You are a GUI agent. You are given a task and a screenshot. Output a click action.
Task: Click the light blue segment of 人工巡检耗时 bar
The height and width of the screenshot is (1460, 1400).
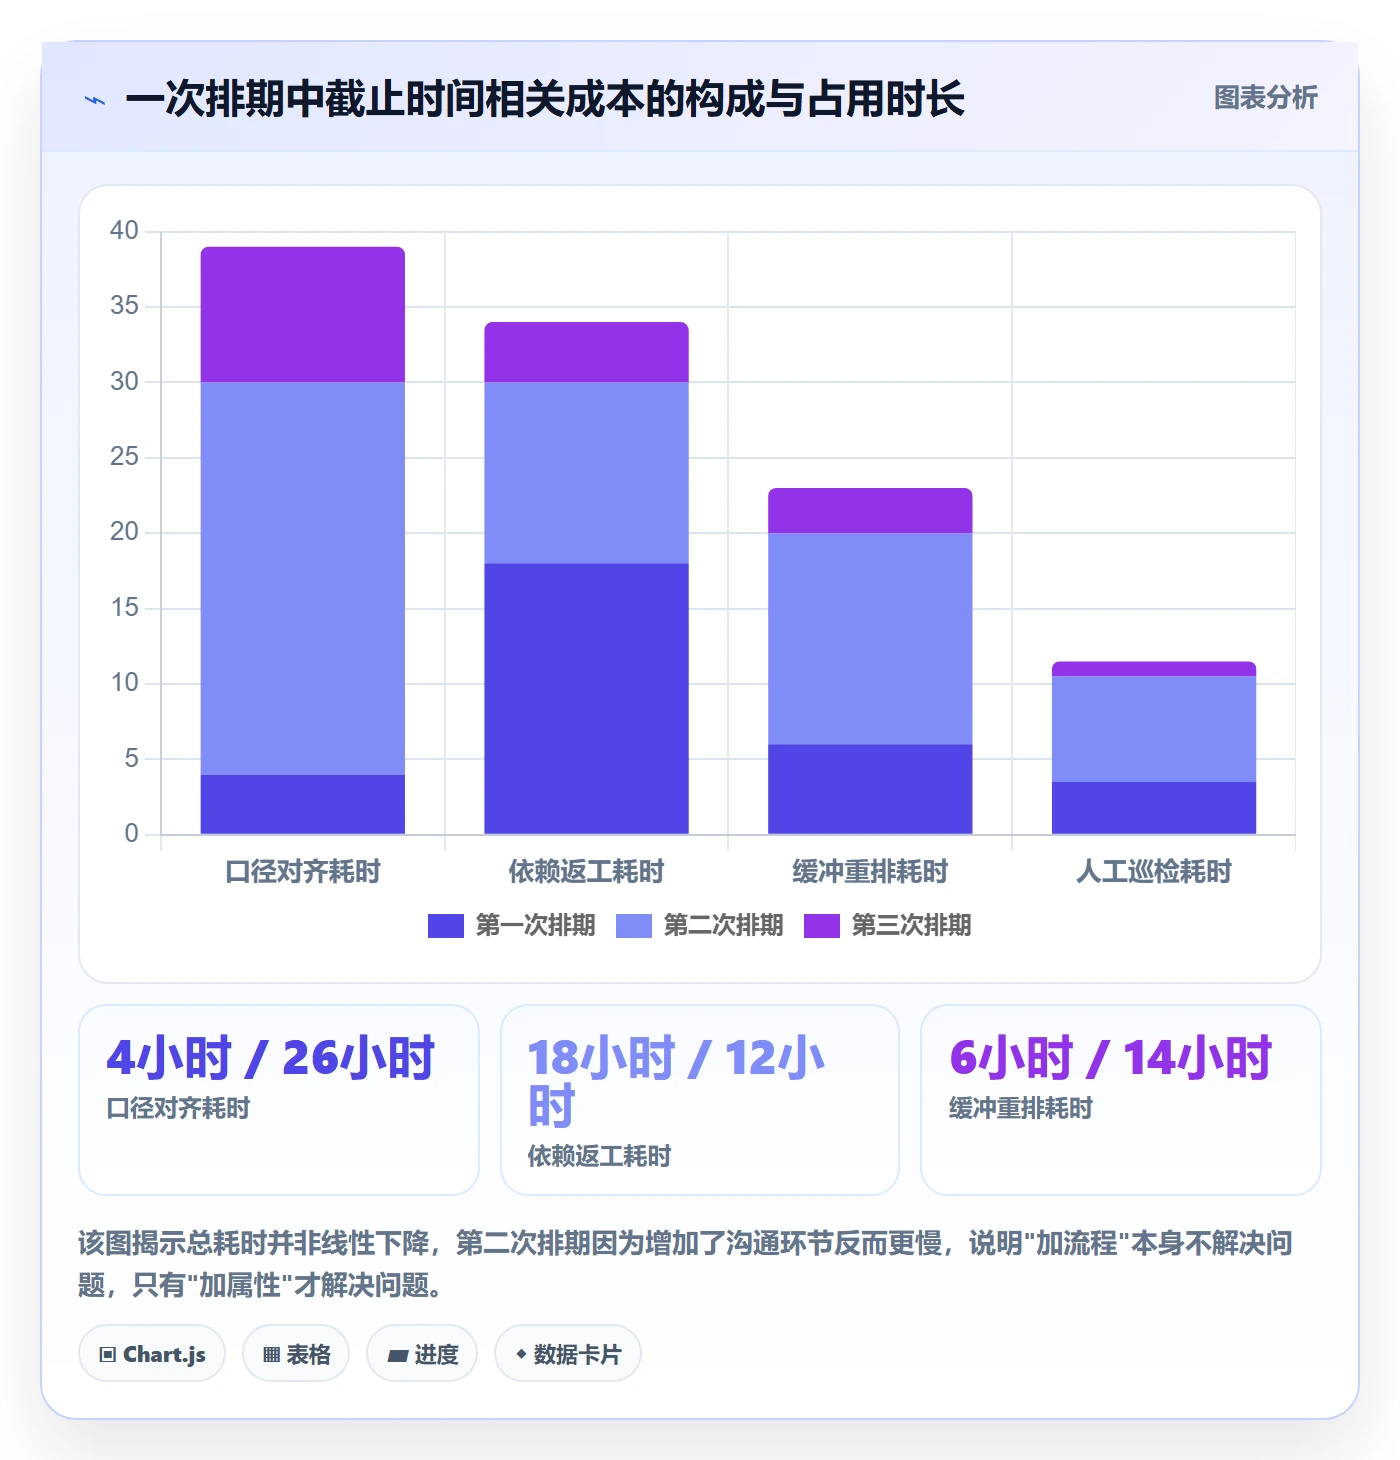1154,729
